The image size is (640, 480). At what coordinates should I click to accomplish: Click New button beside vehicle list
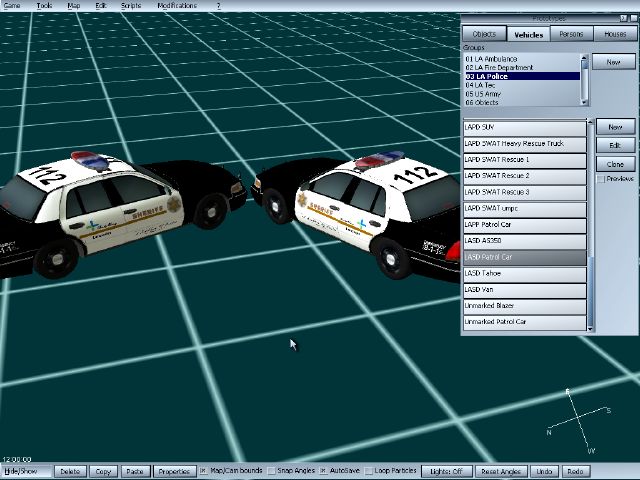pos(616,127)
